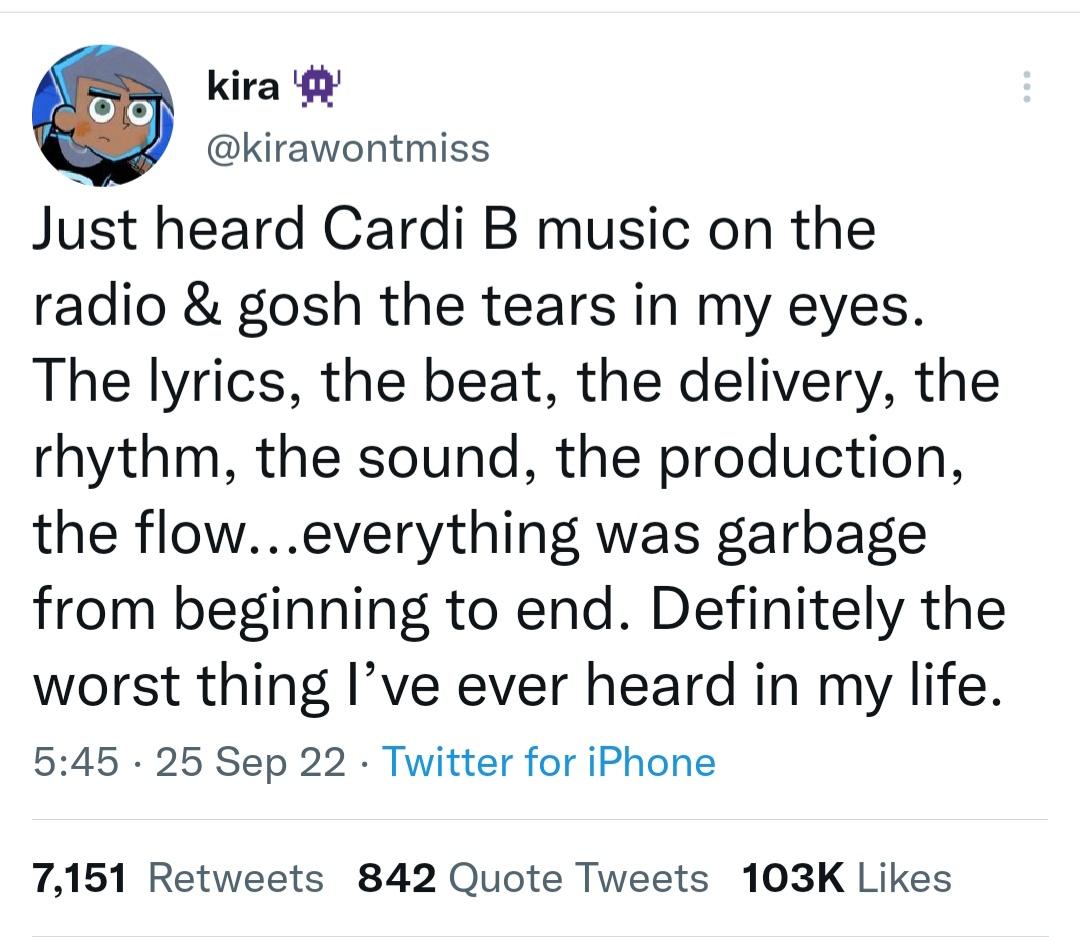This screenshot has width=1080, height=937.
Task: Click the Quote Tweets label
Action: tap(579, 878)
